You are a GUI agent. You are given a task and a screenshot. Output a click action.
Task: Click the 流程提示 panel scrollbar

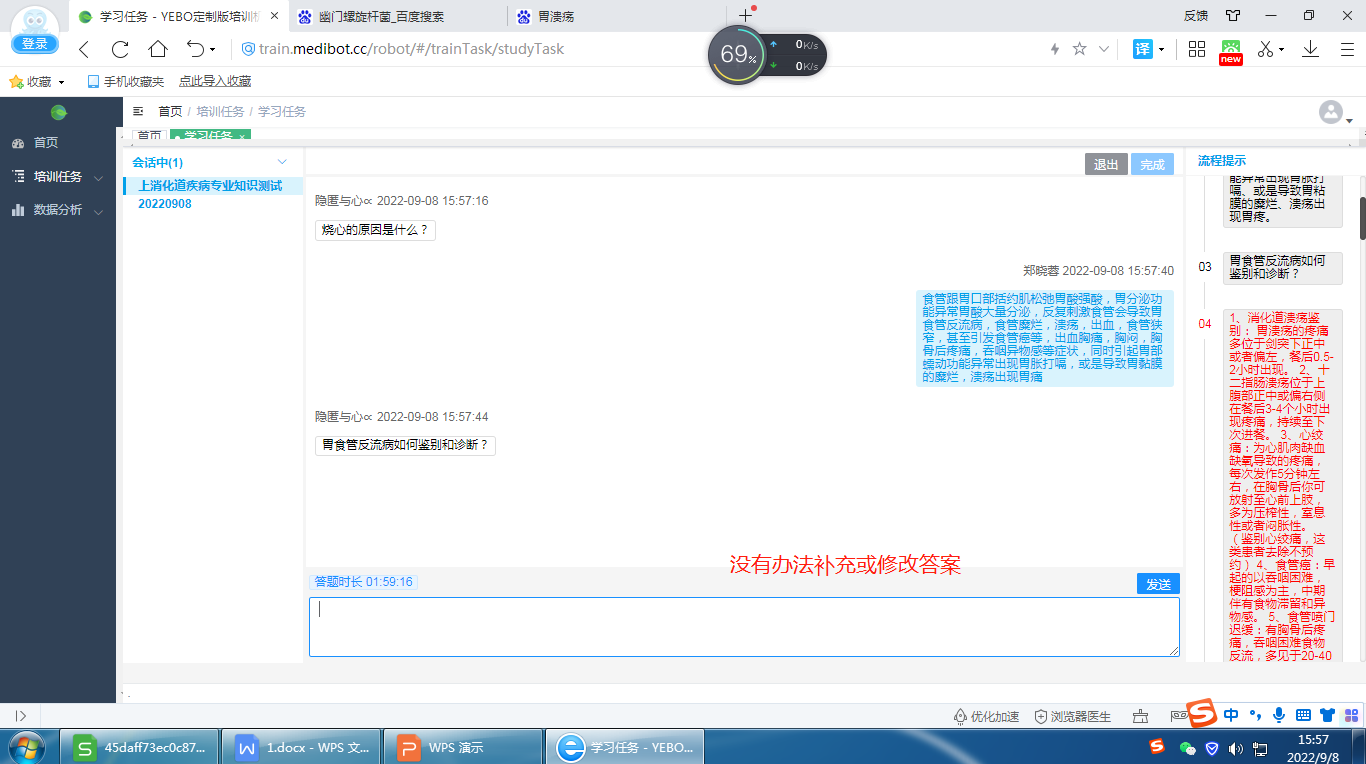[1362, 219]
